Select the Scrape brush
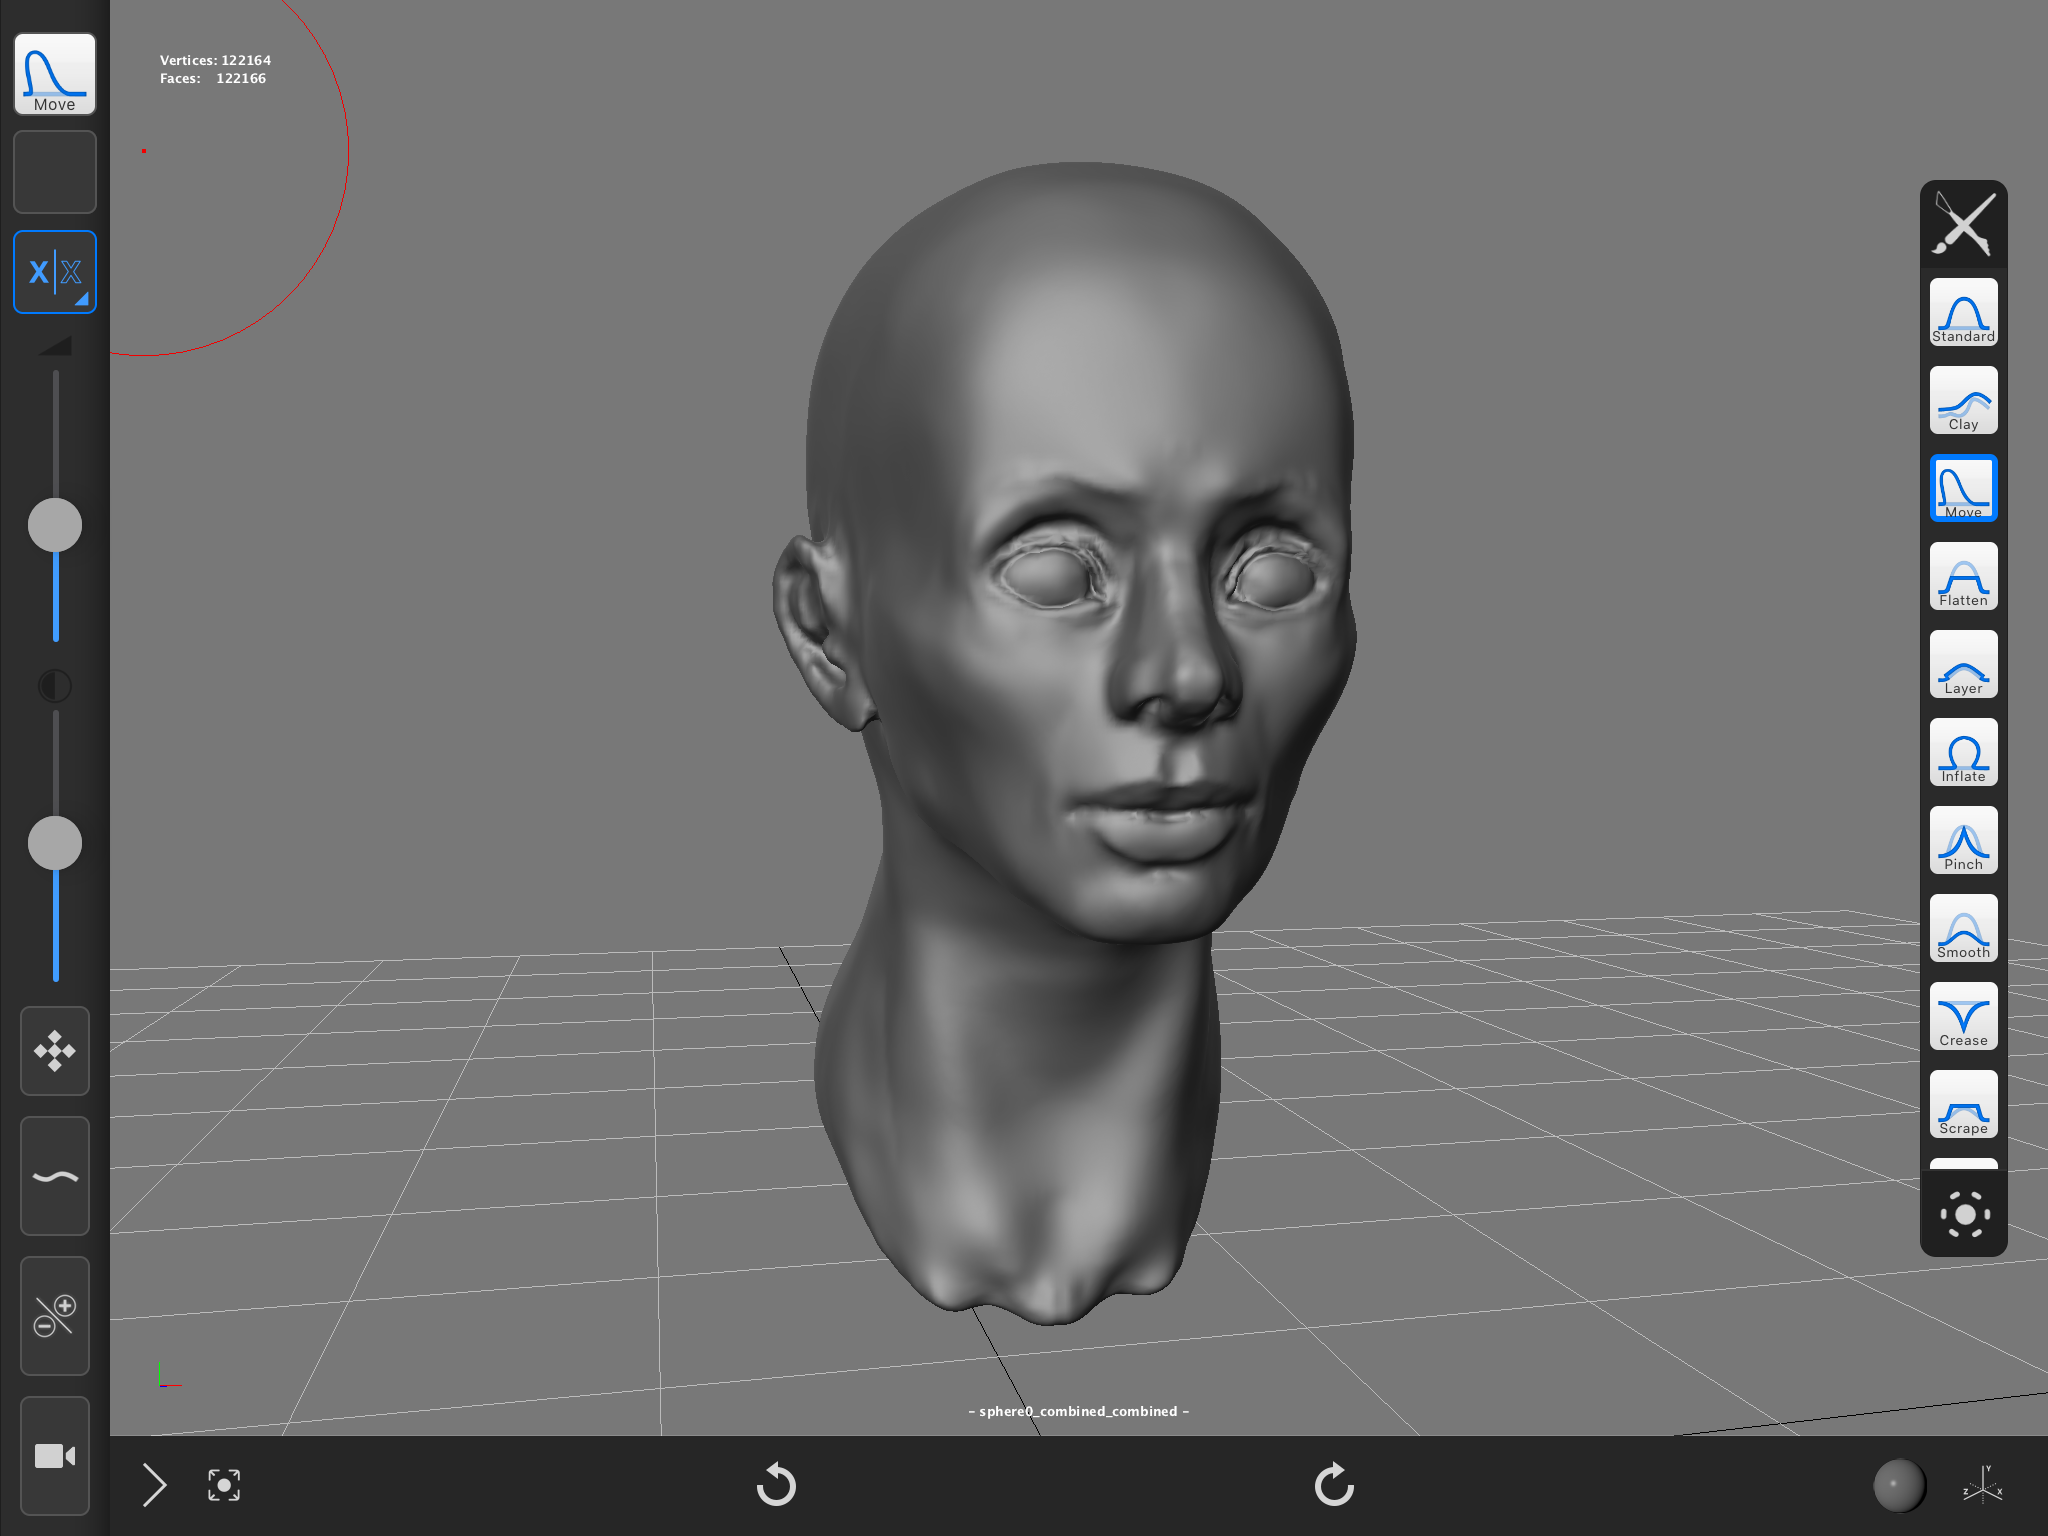2048x1536 pixels. [1963, 1105]
